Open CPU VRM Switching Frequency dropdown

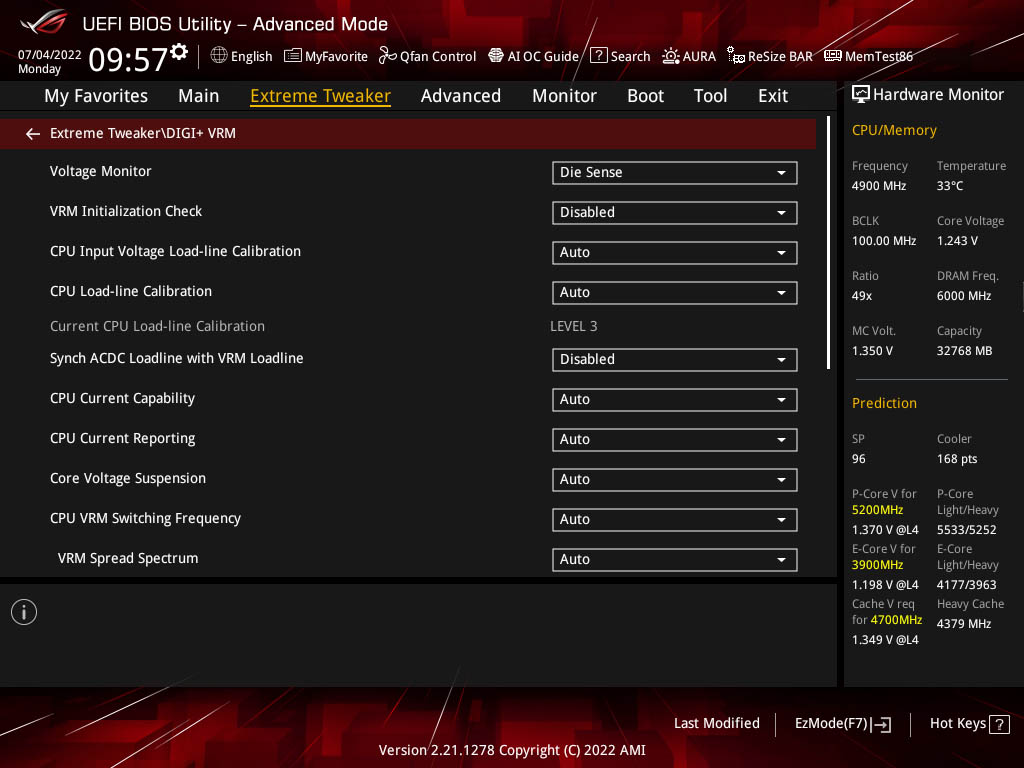click(x=675, y=520)
